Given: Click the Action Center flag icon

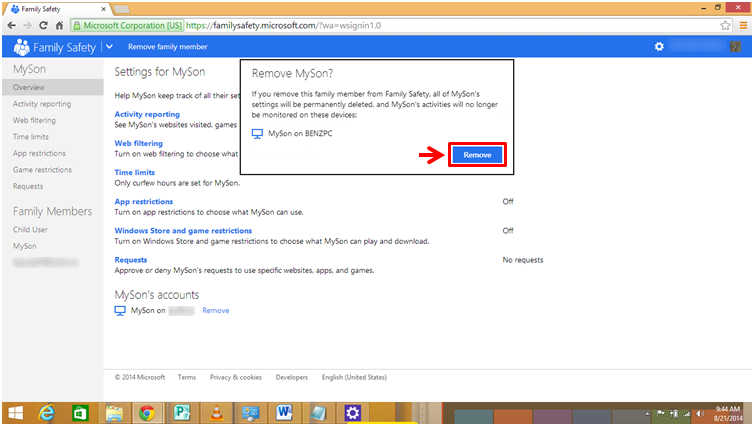Looking at the screenshot, I should (661, 413).
